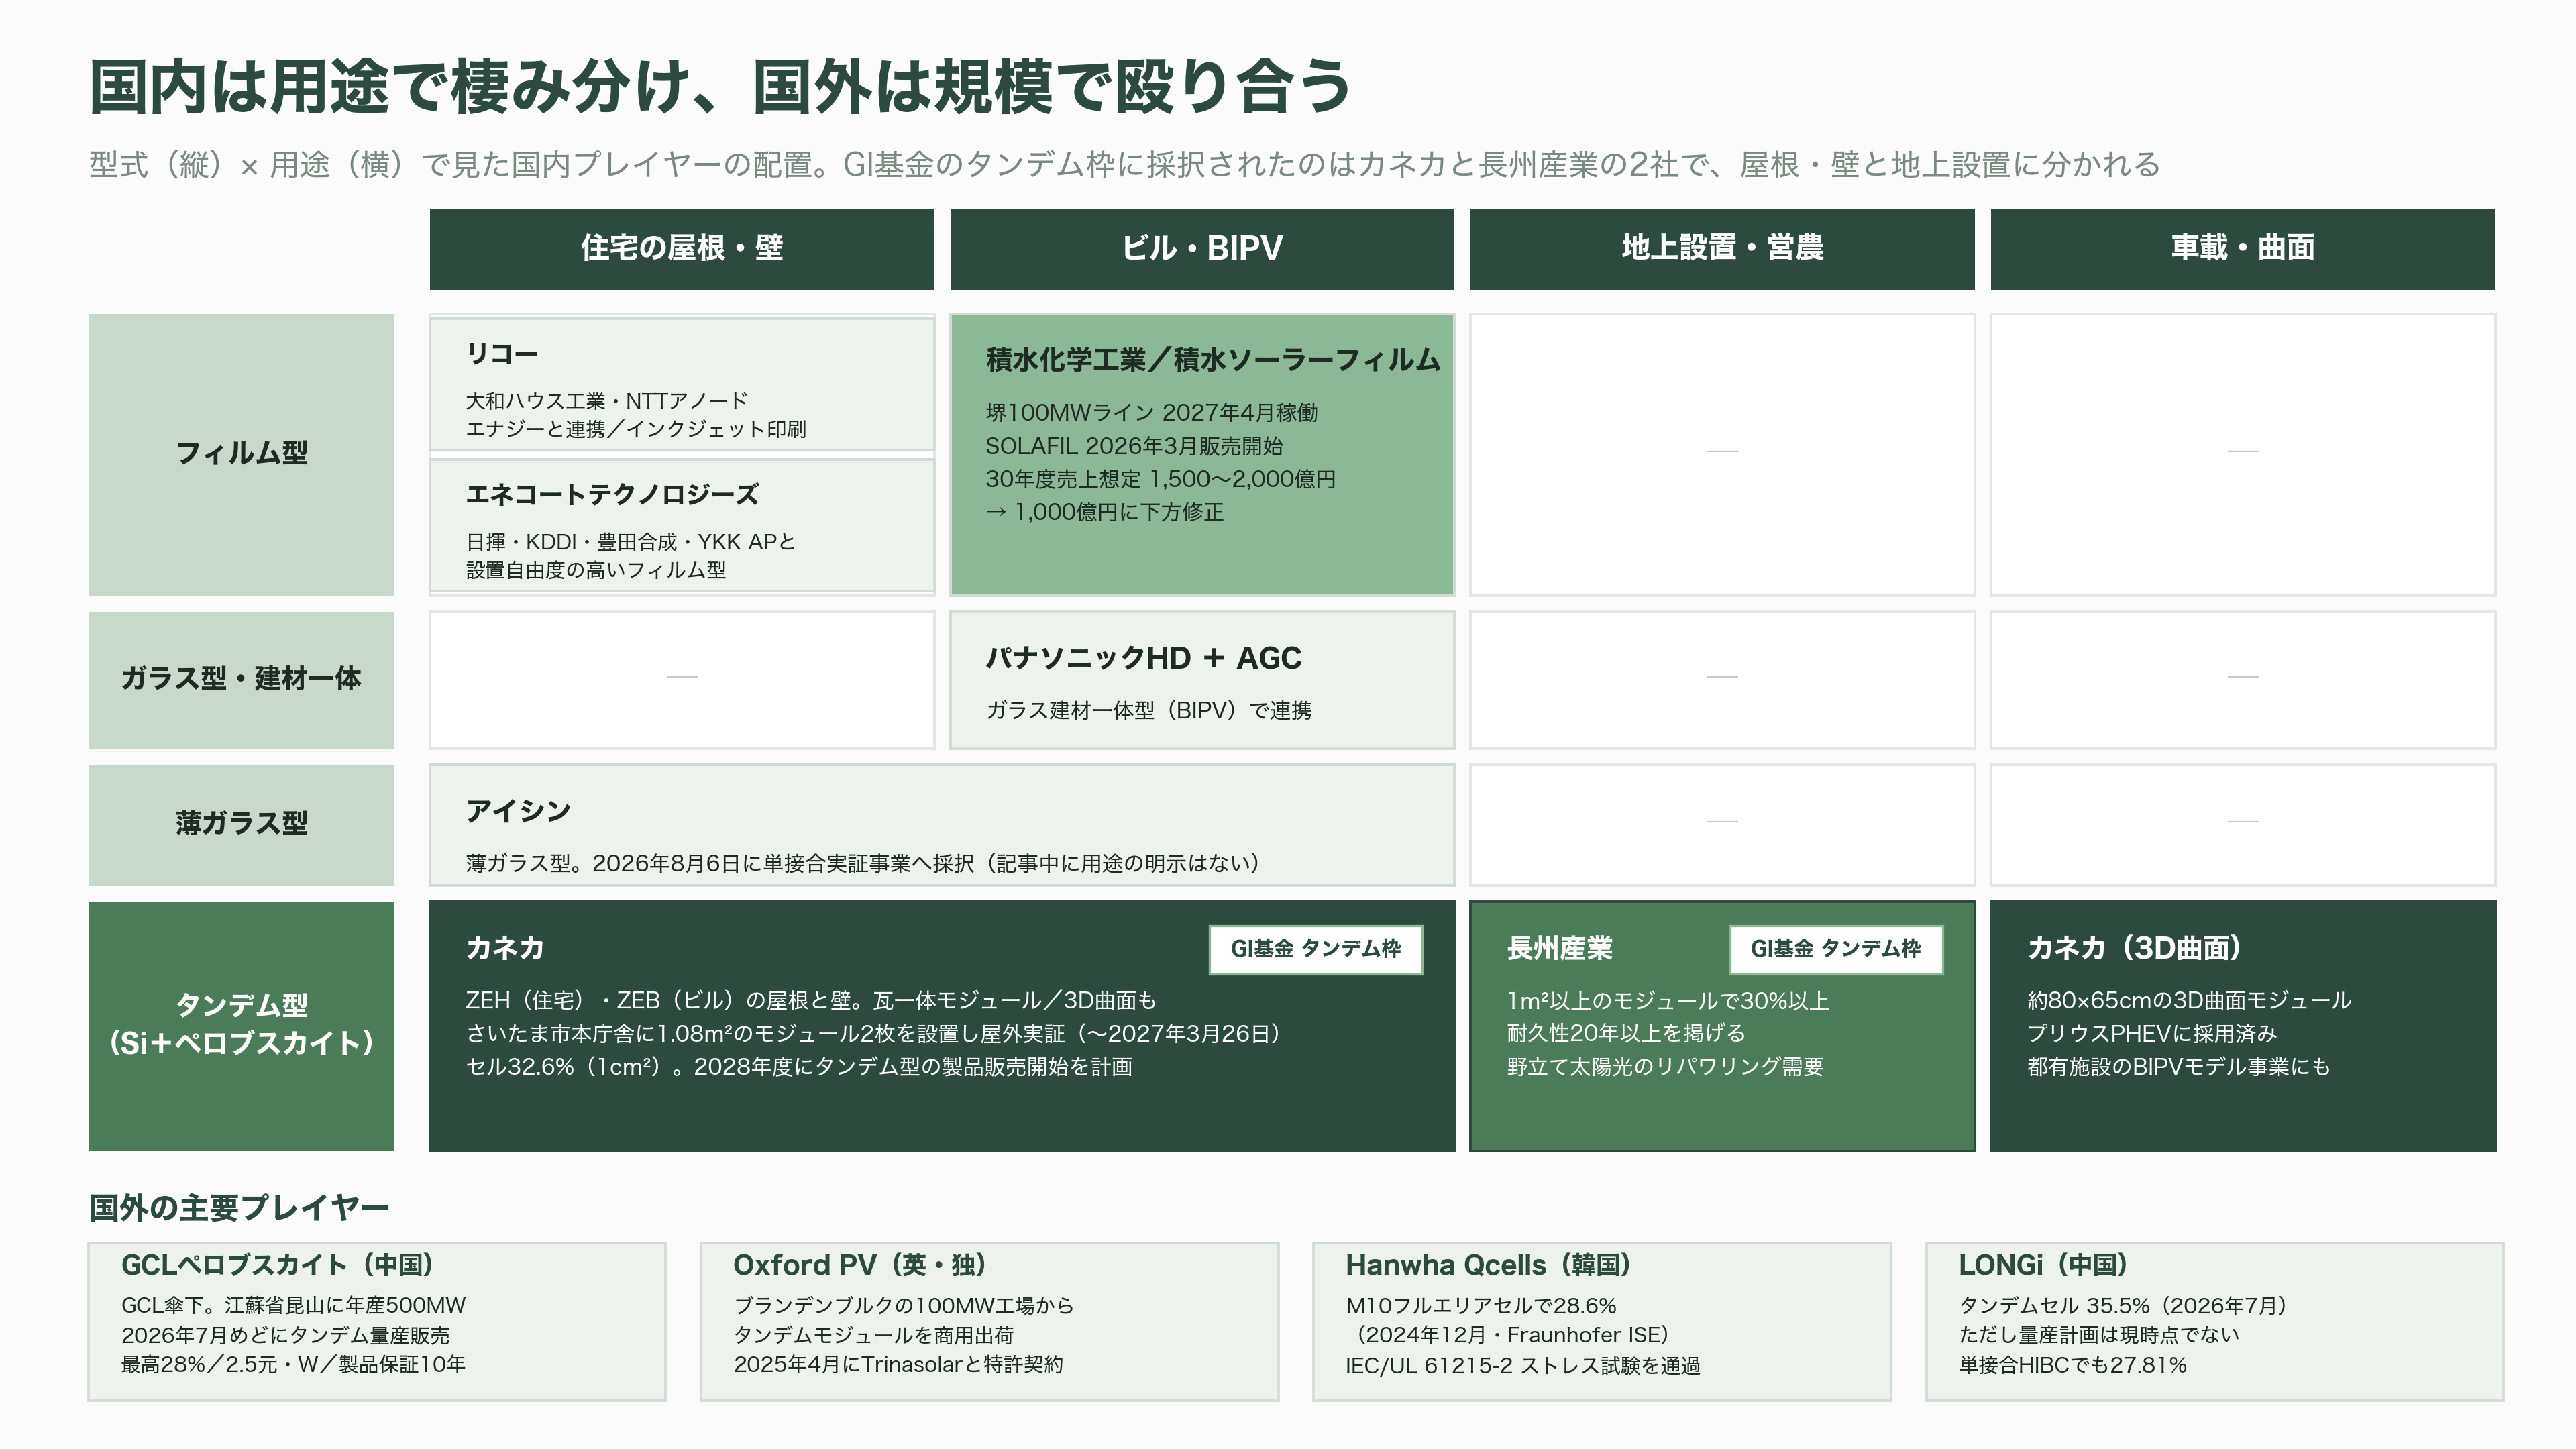Click text 2026年7月めどにタンデム量産販売
Viewport: 2576px width, 1449px height.
285,1335
